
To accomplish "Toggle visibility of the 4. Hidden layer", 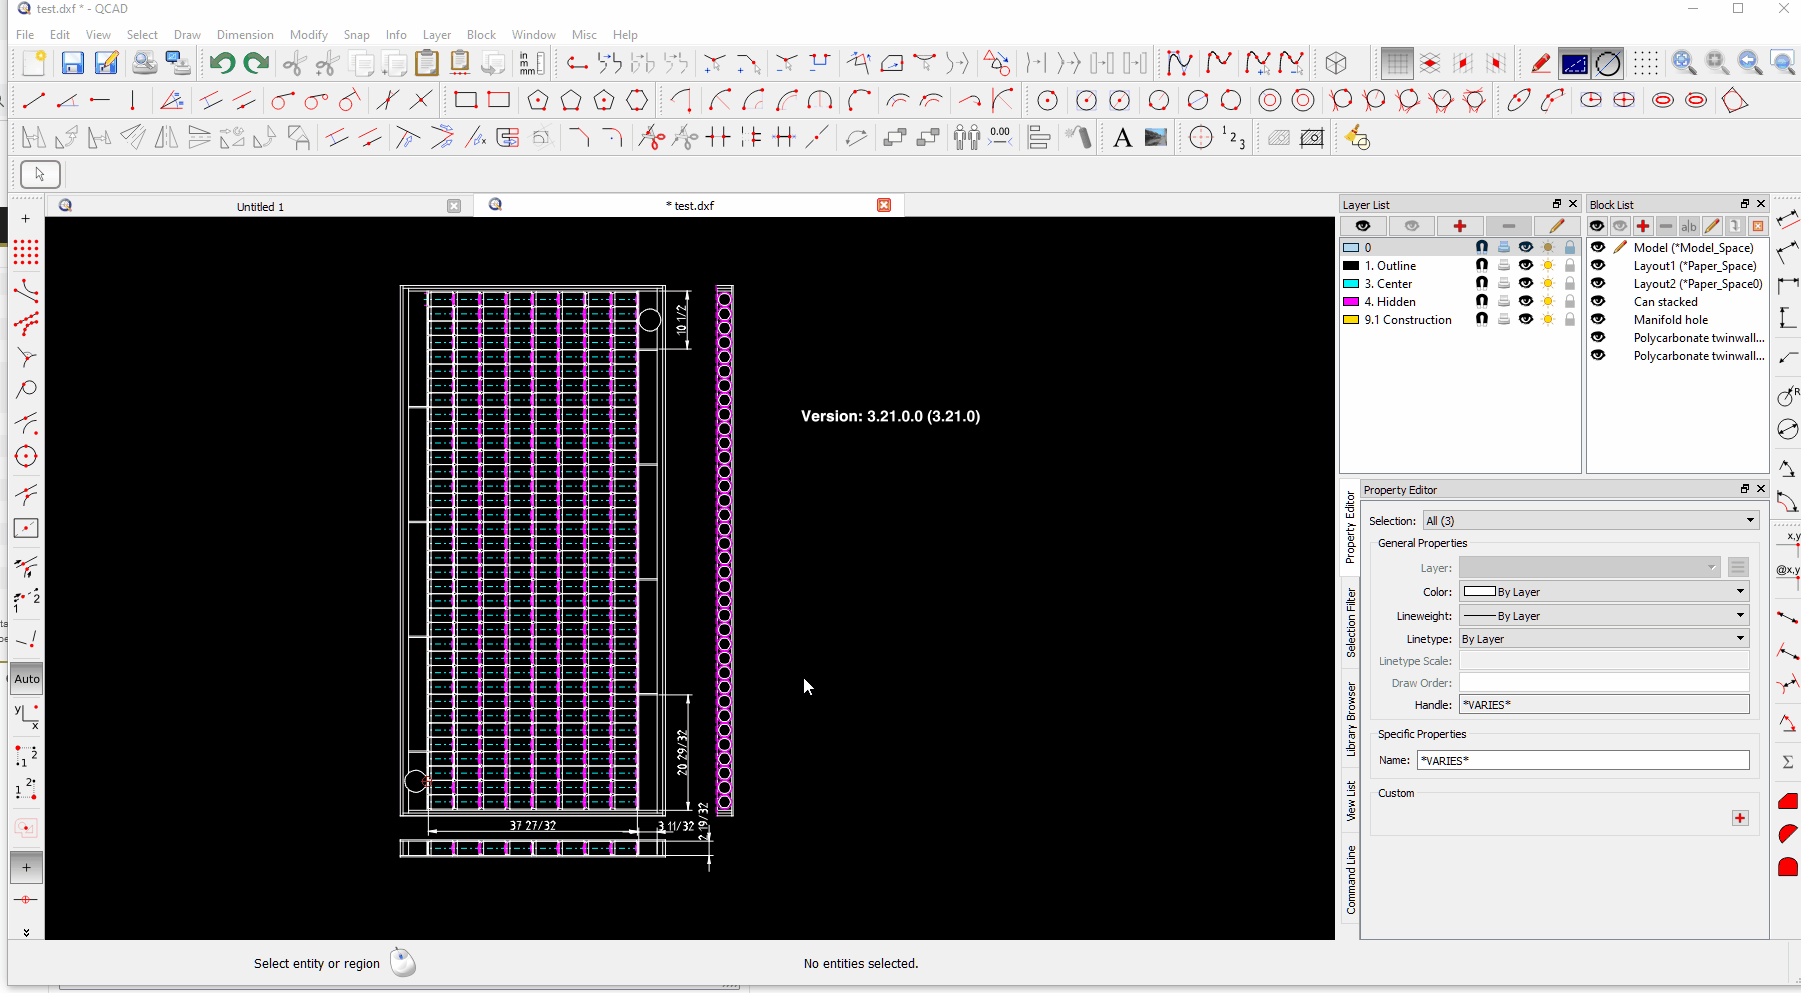I will point(1525,302).
